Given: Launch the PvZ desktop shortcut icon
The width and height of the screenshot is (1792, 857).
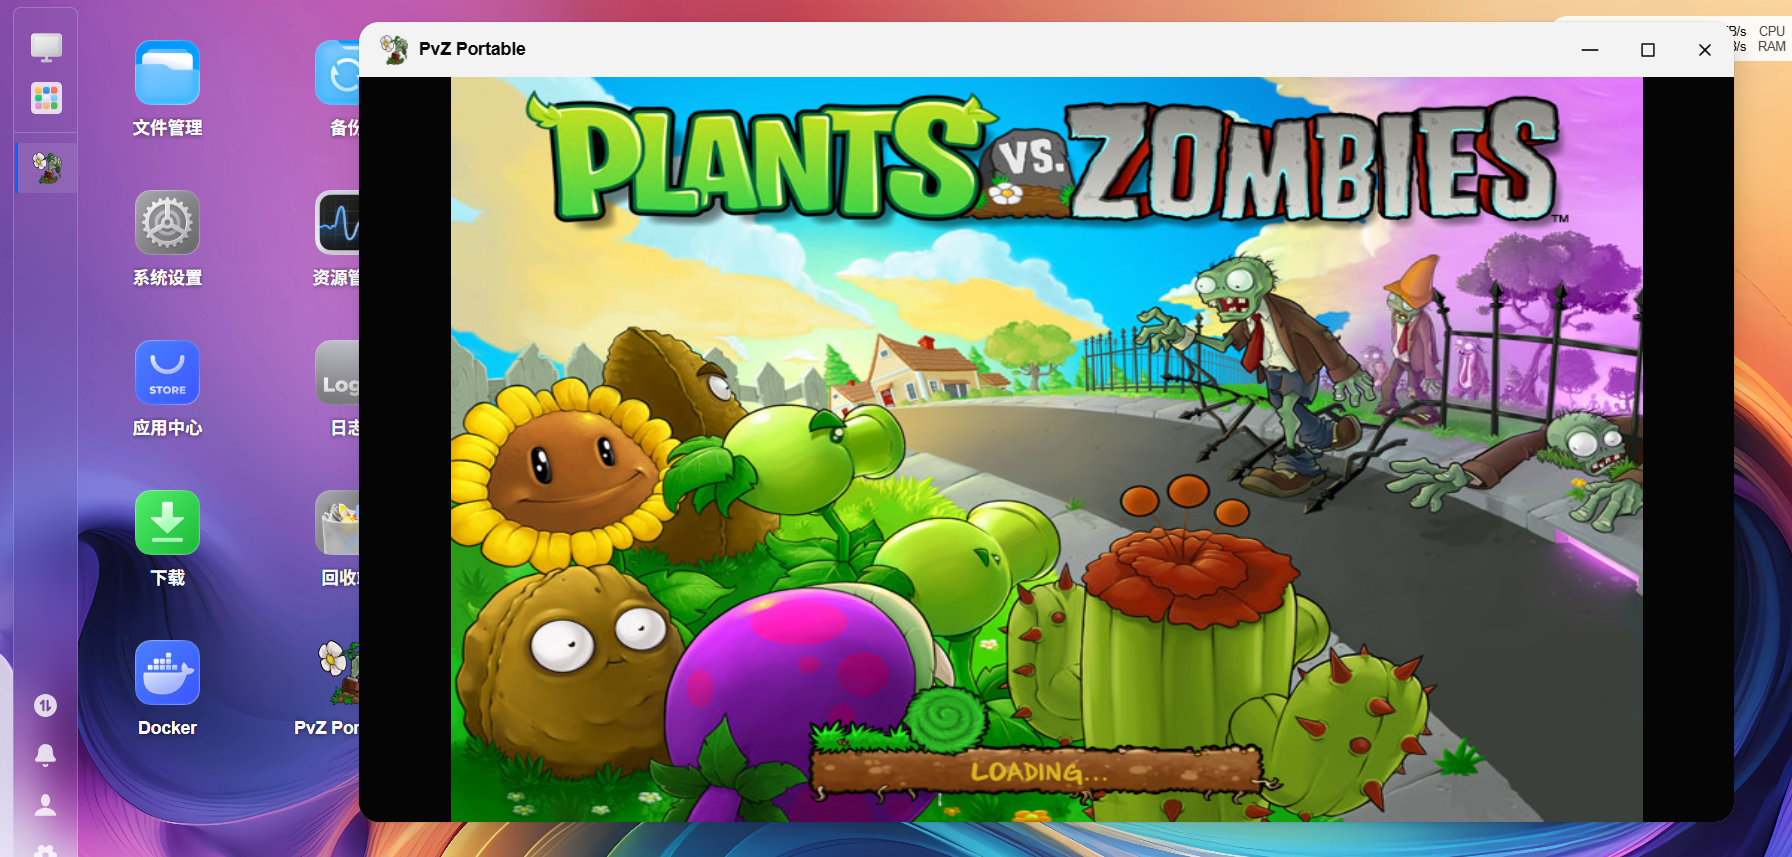Looking at the screenshot, I should [x=338, y=673].
